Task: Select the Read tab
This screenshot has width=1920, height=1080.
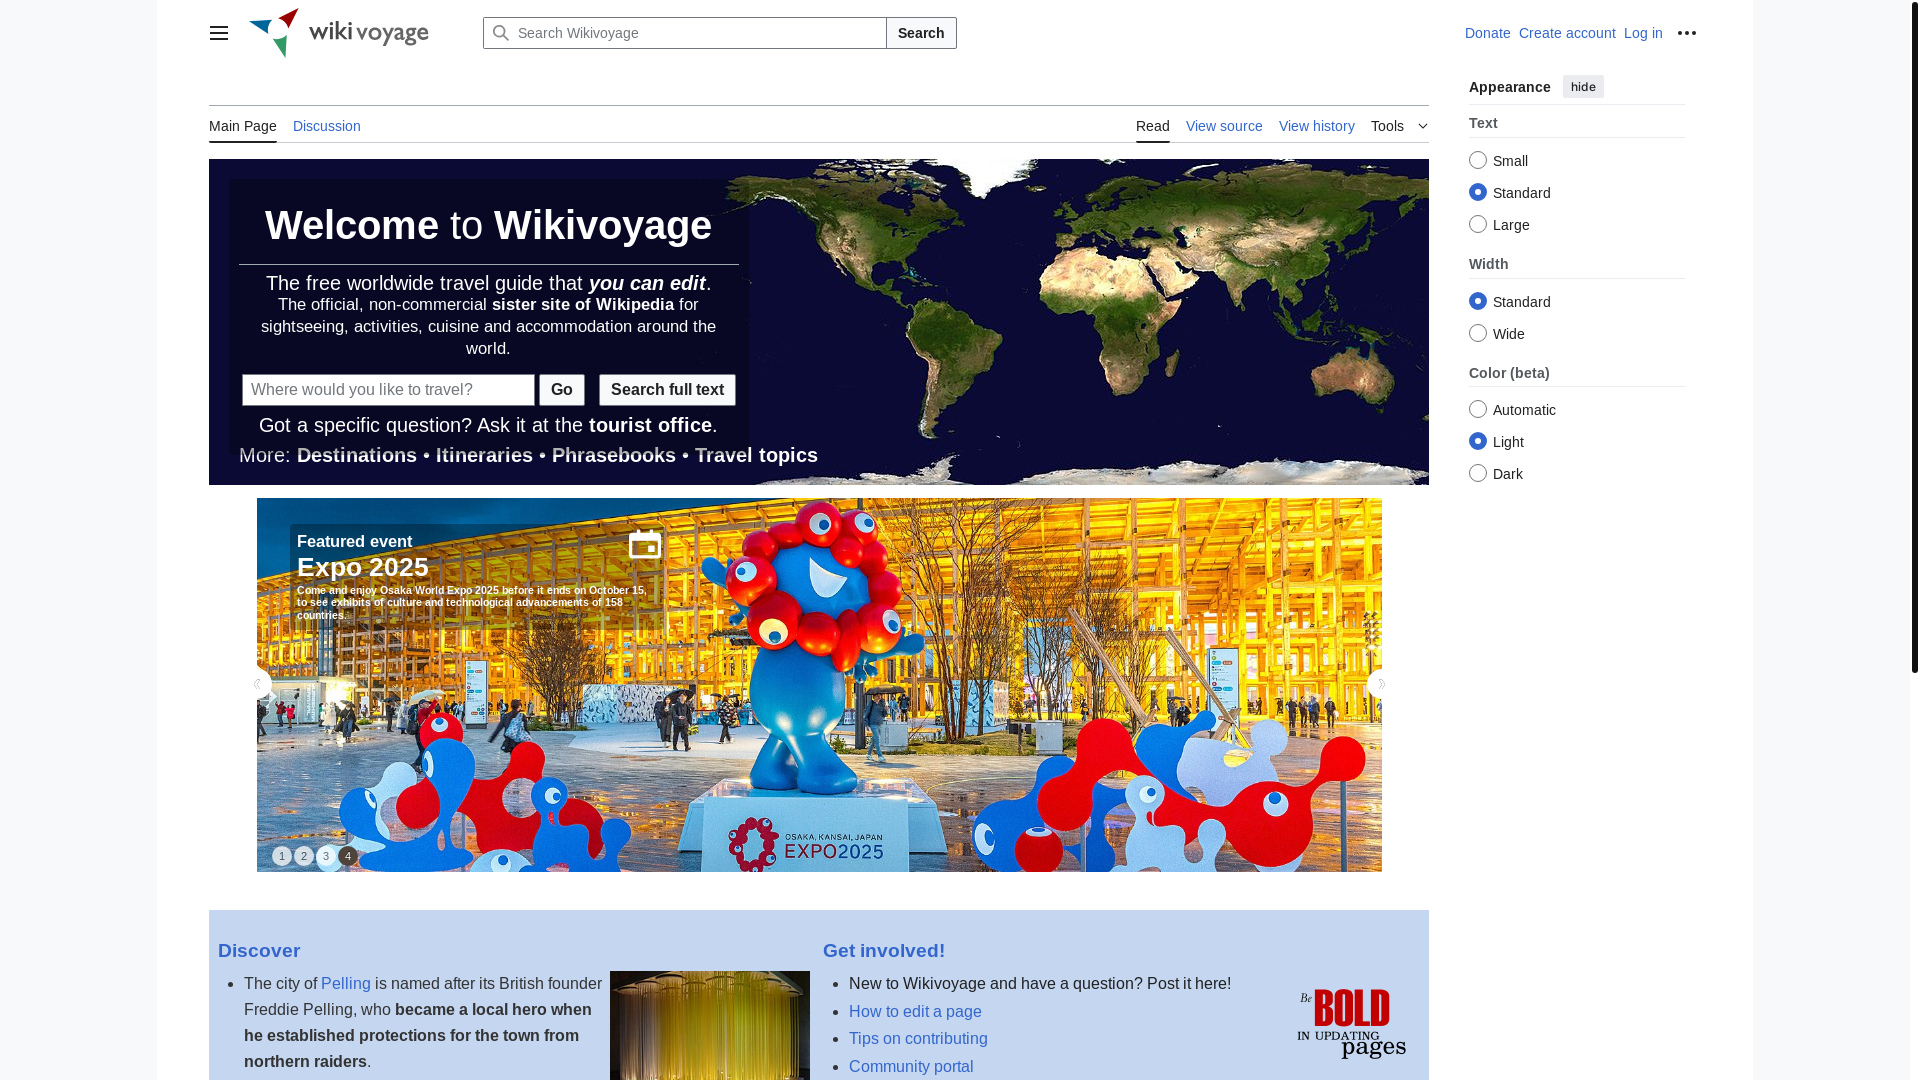Action: (1153, 126)
